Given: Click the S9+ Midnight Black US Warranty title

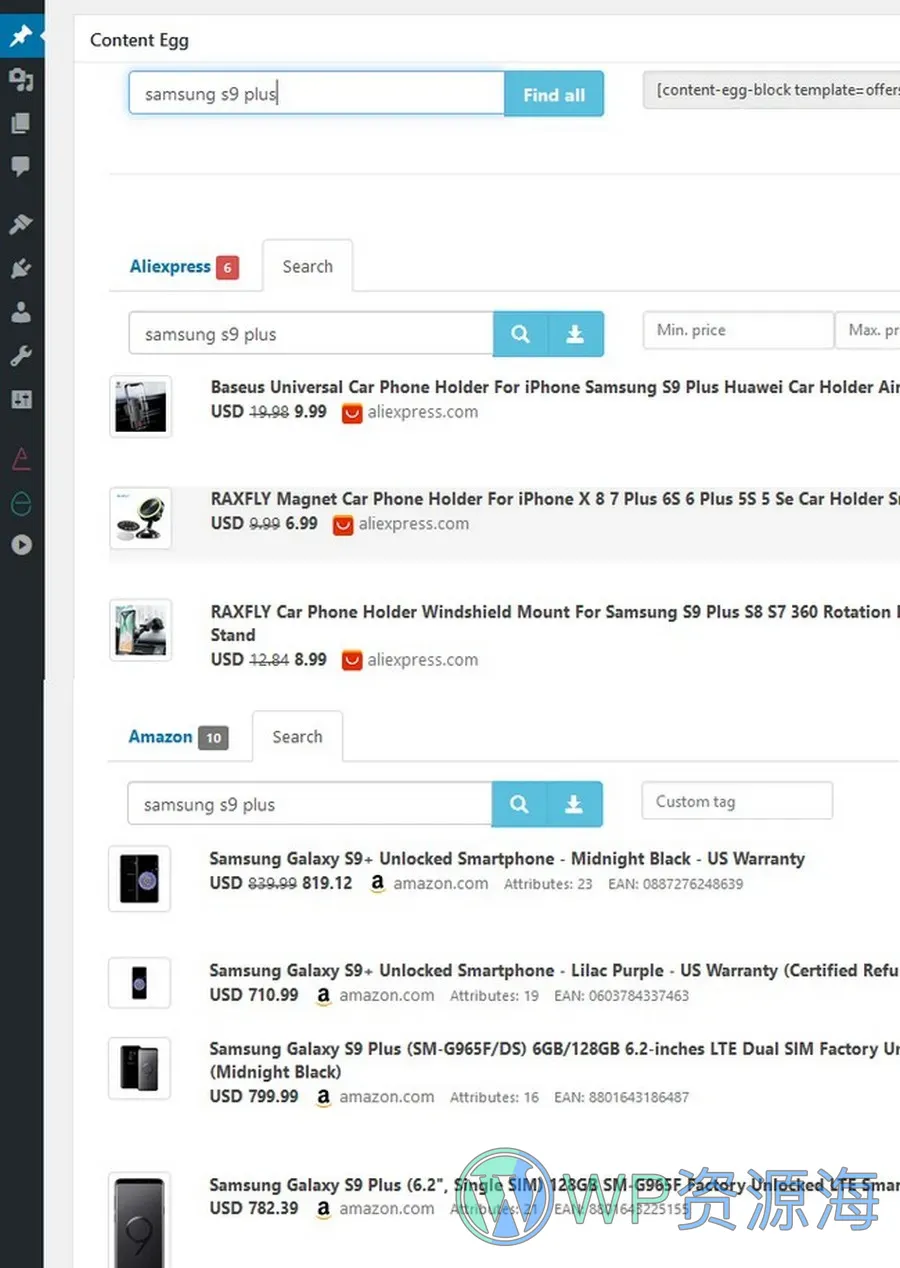Looking at the screenshot, I should coord(507,859).
